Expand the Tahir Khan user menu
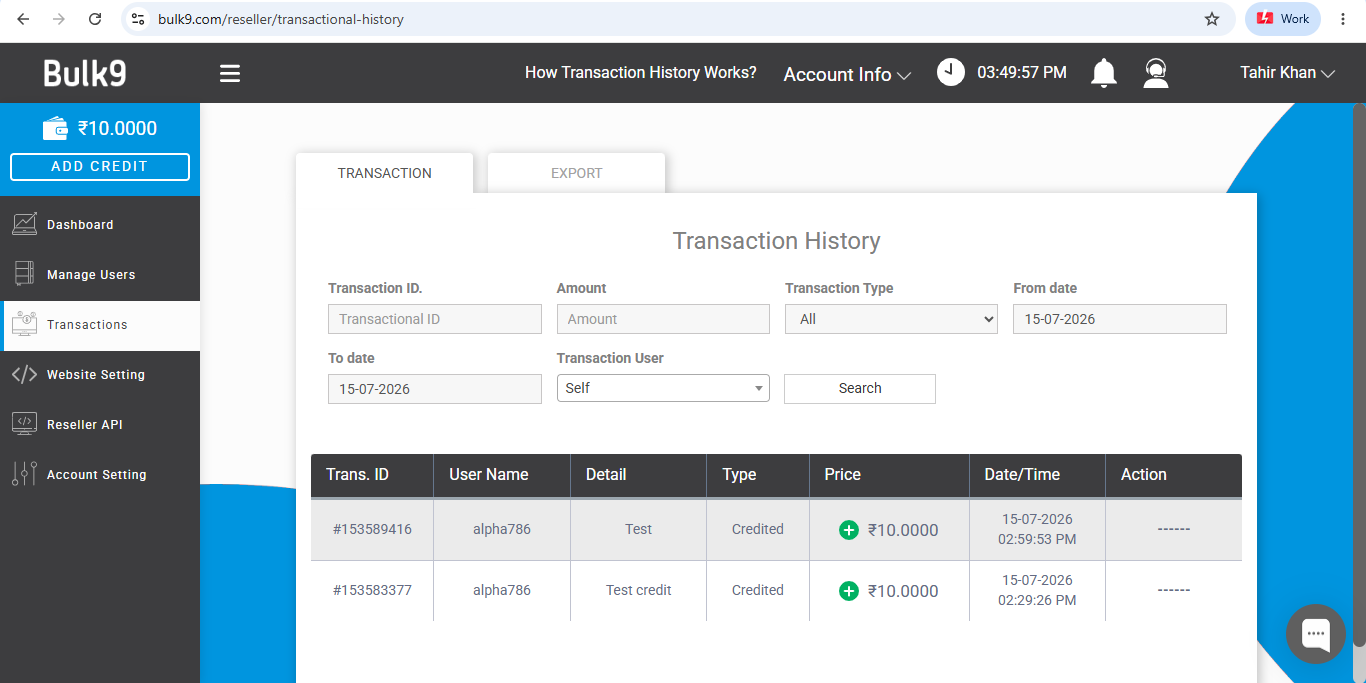The image size is (1366, 683). pos(1288,73)
